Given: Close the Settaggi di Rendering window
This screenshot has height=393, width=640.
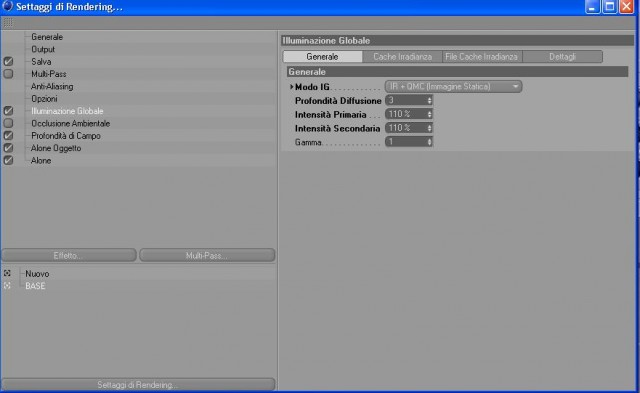Looking at the screenshot, I should tap(627, 7).
